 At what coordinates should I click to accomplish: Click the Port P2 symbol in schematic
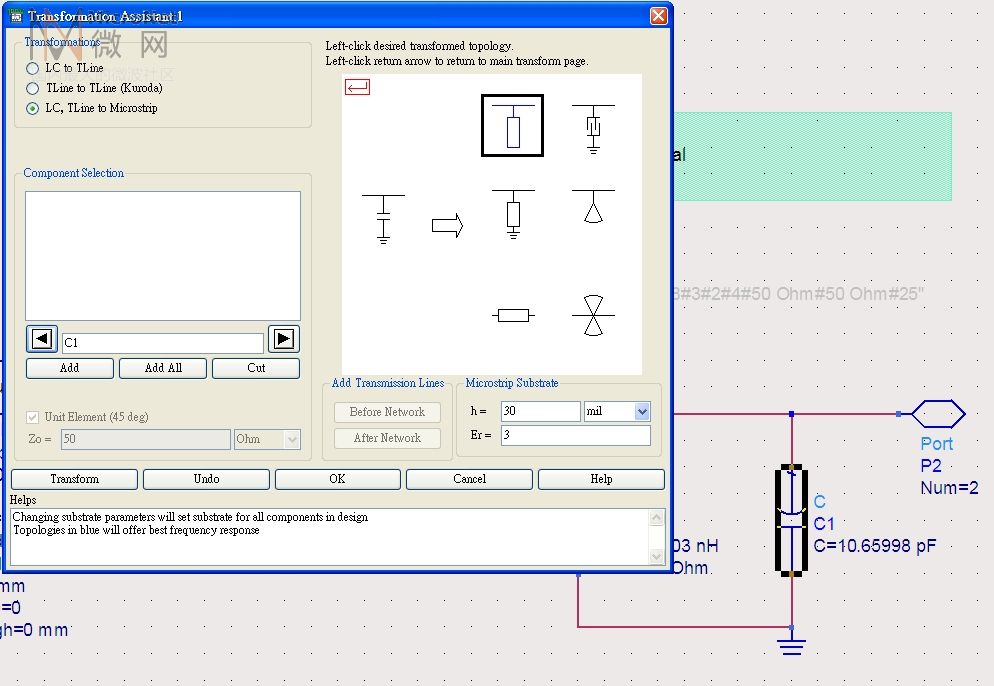[938, 414]
